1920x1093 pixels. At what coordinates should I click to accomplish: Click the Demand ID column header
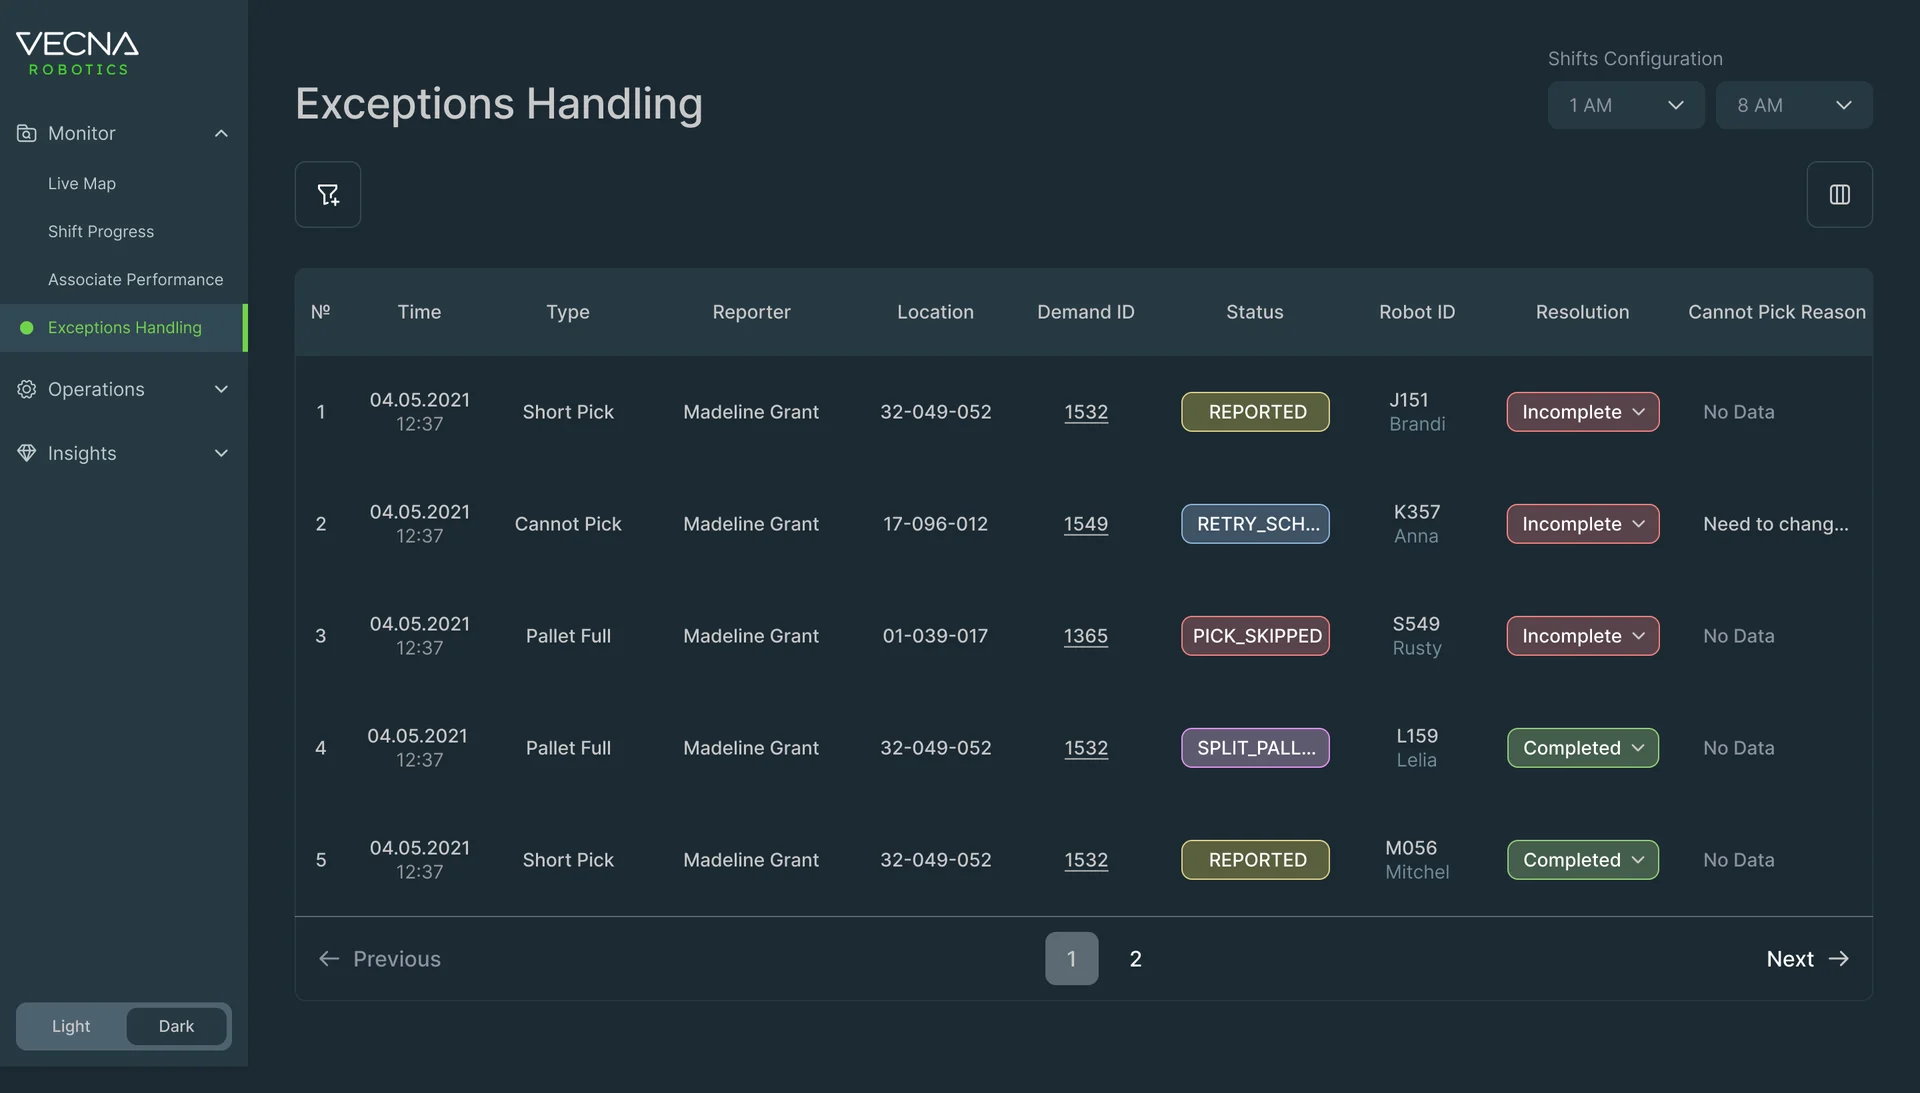pos(1085,312)
